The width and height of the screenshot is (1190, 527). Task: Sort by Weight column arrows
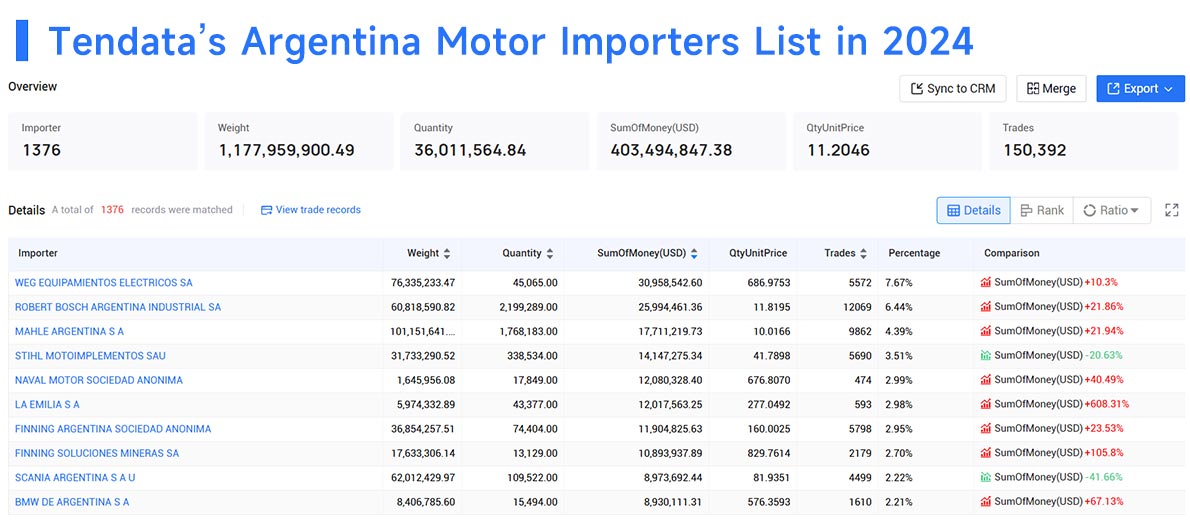pyautogui.click(x=446, y=254)
